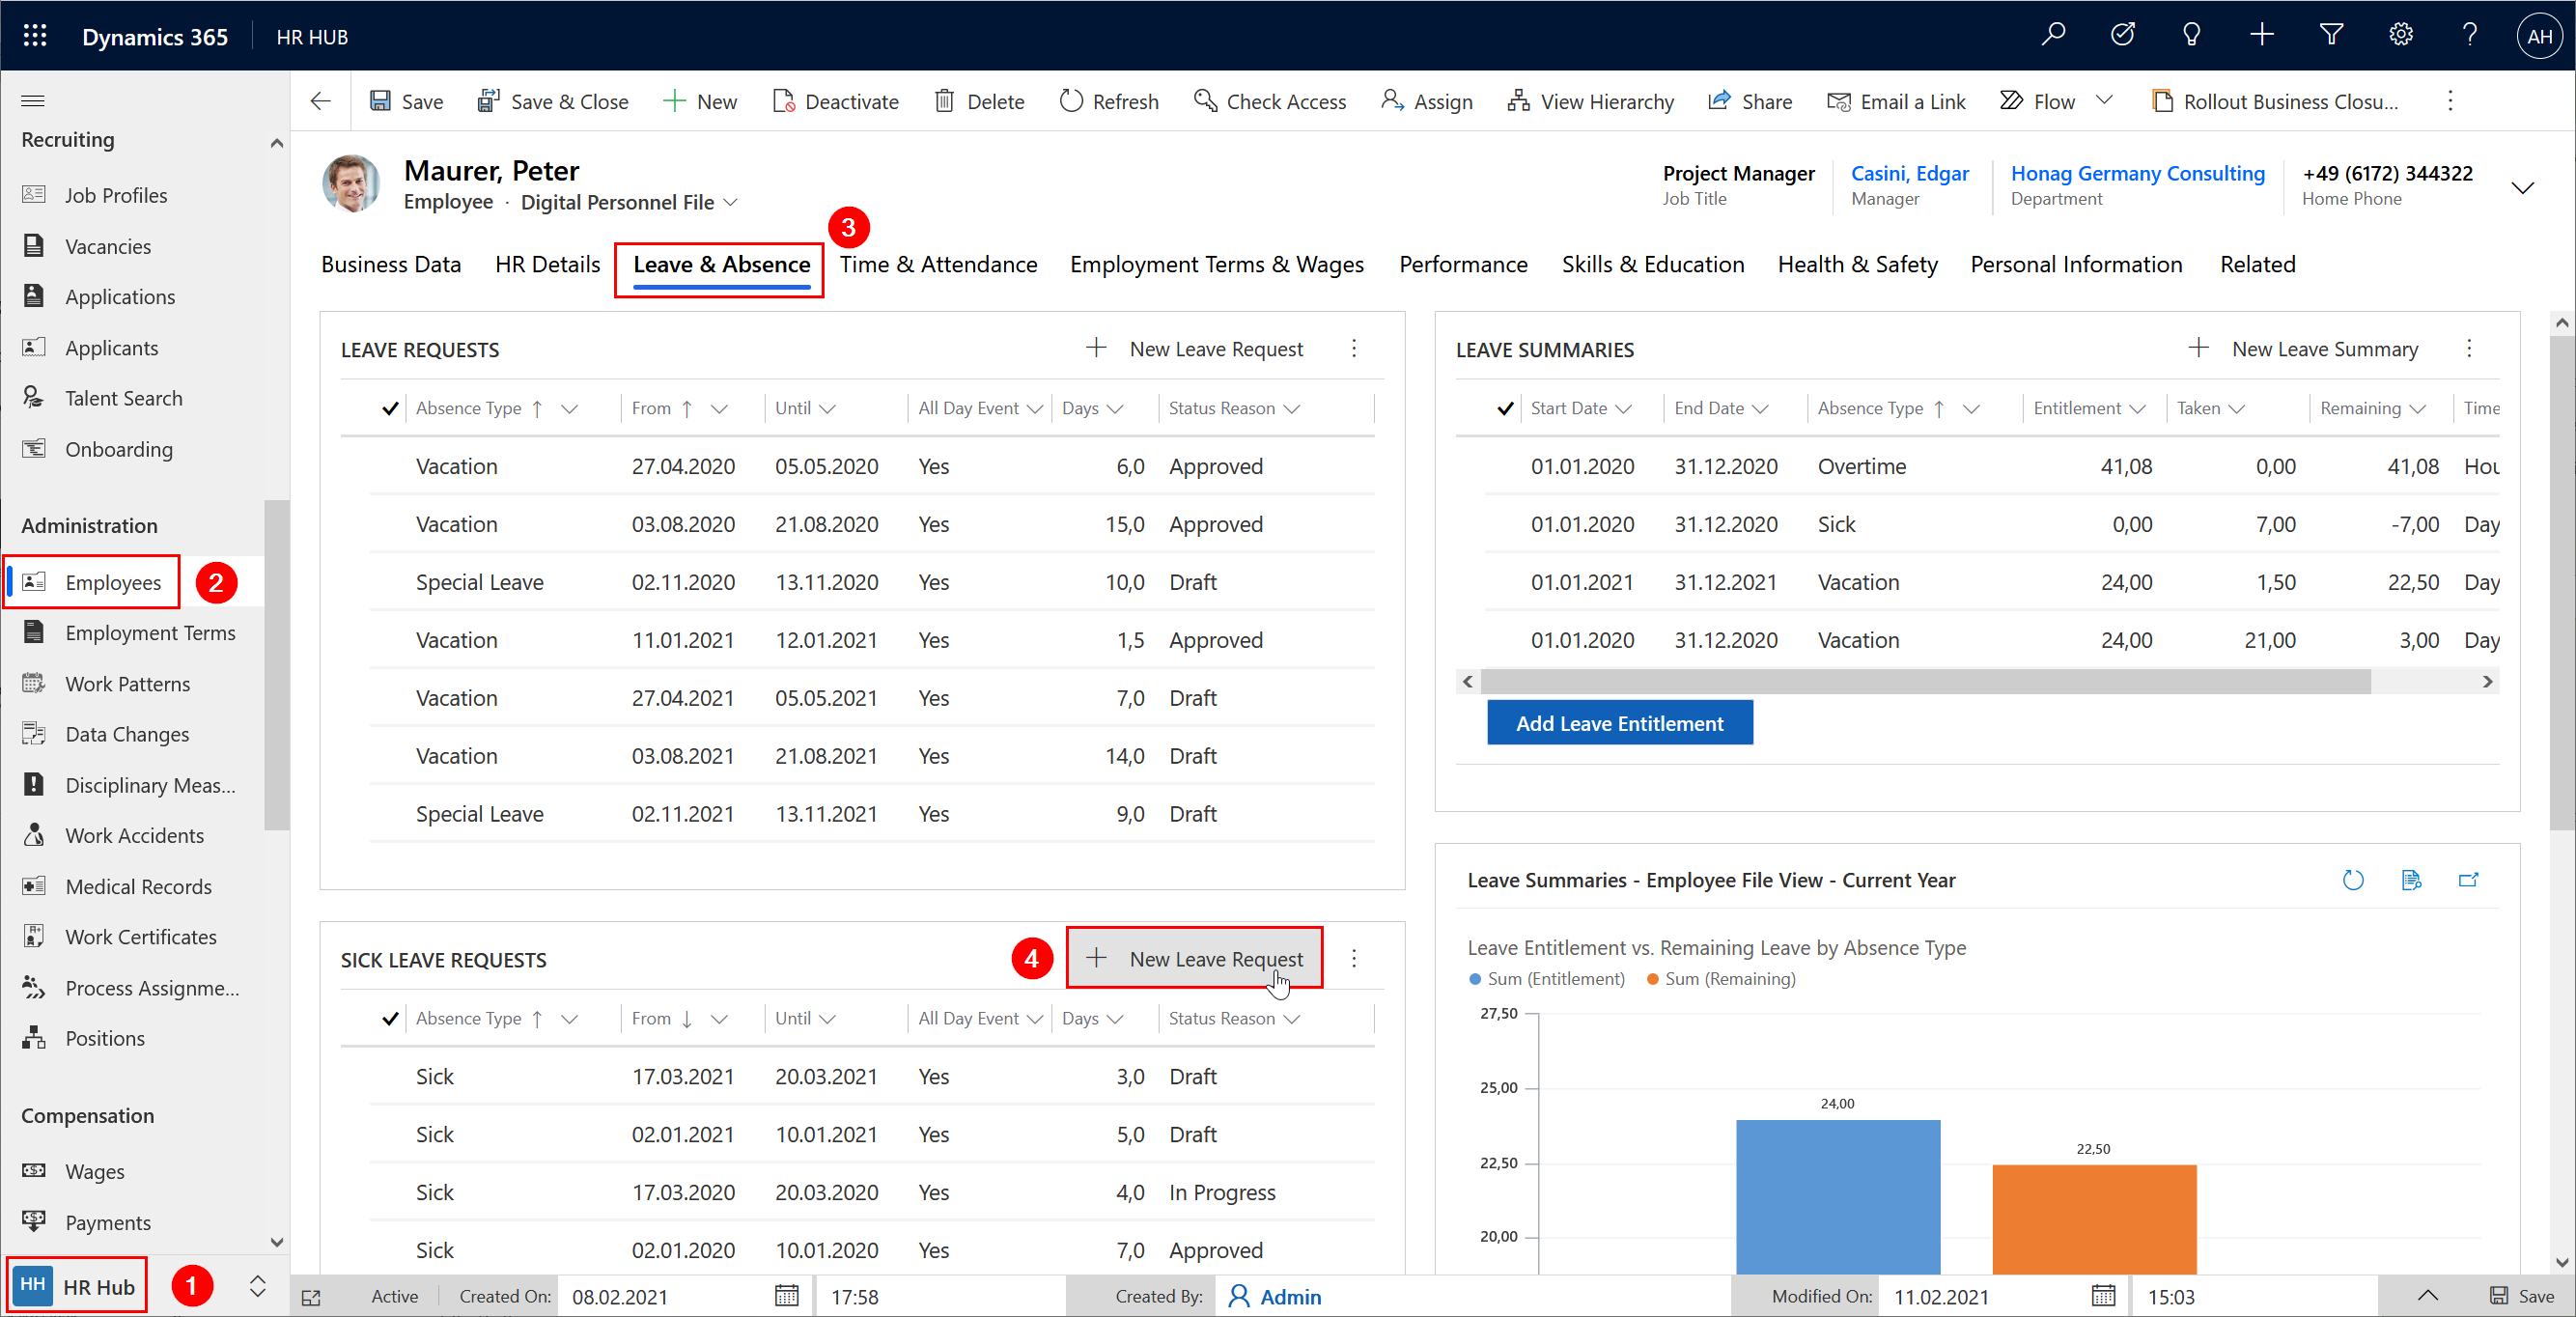Expand the Flow dropdown arrow
The image size is (2576, 1317).
coord(2104,101)
